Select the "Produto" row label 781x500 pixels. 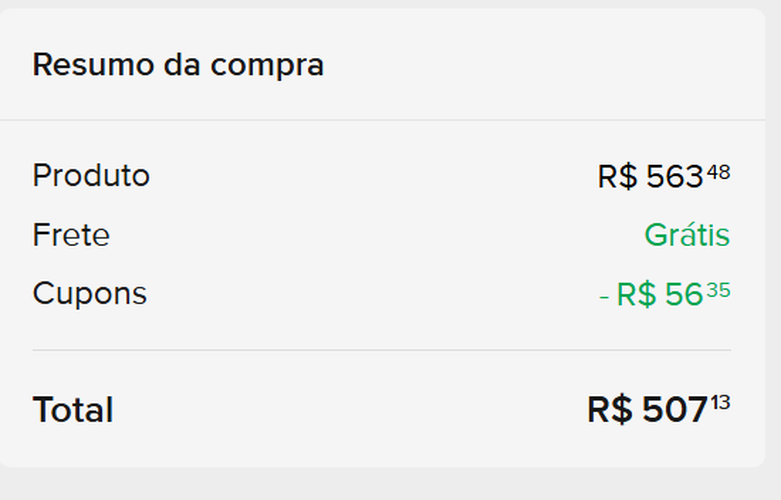(91, 176)
